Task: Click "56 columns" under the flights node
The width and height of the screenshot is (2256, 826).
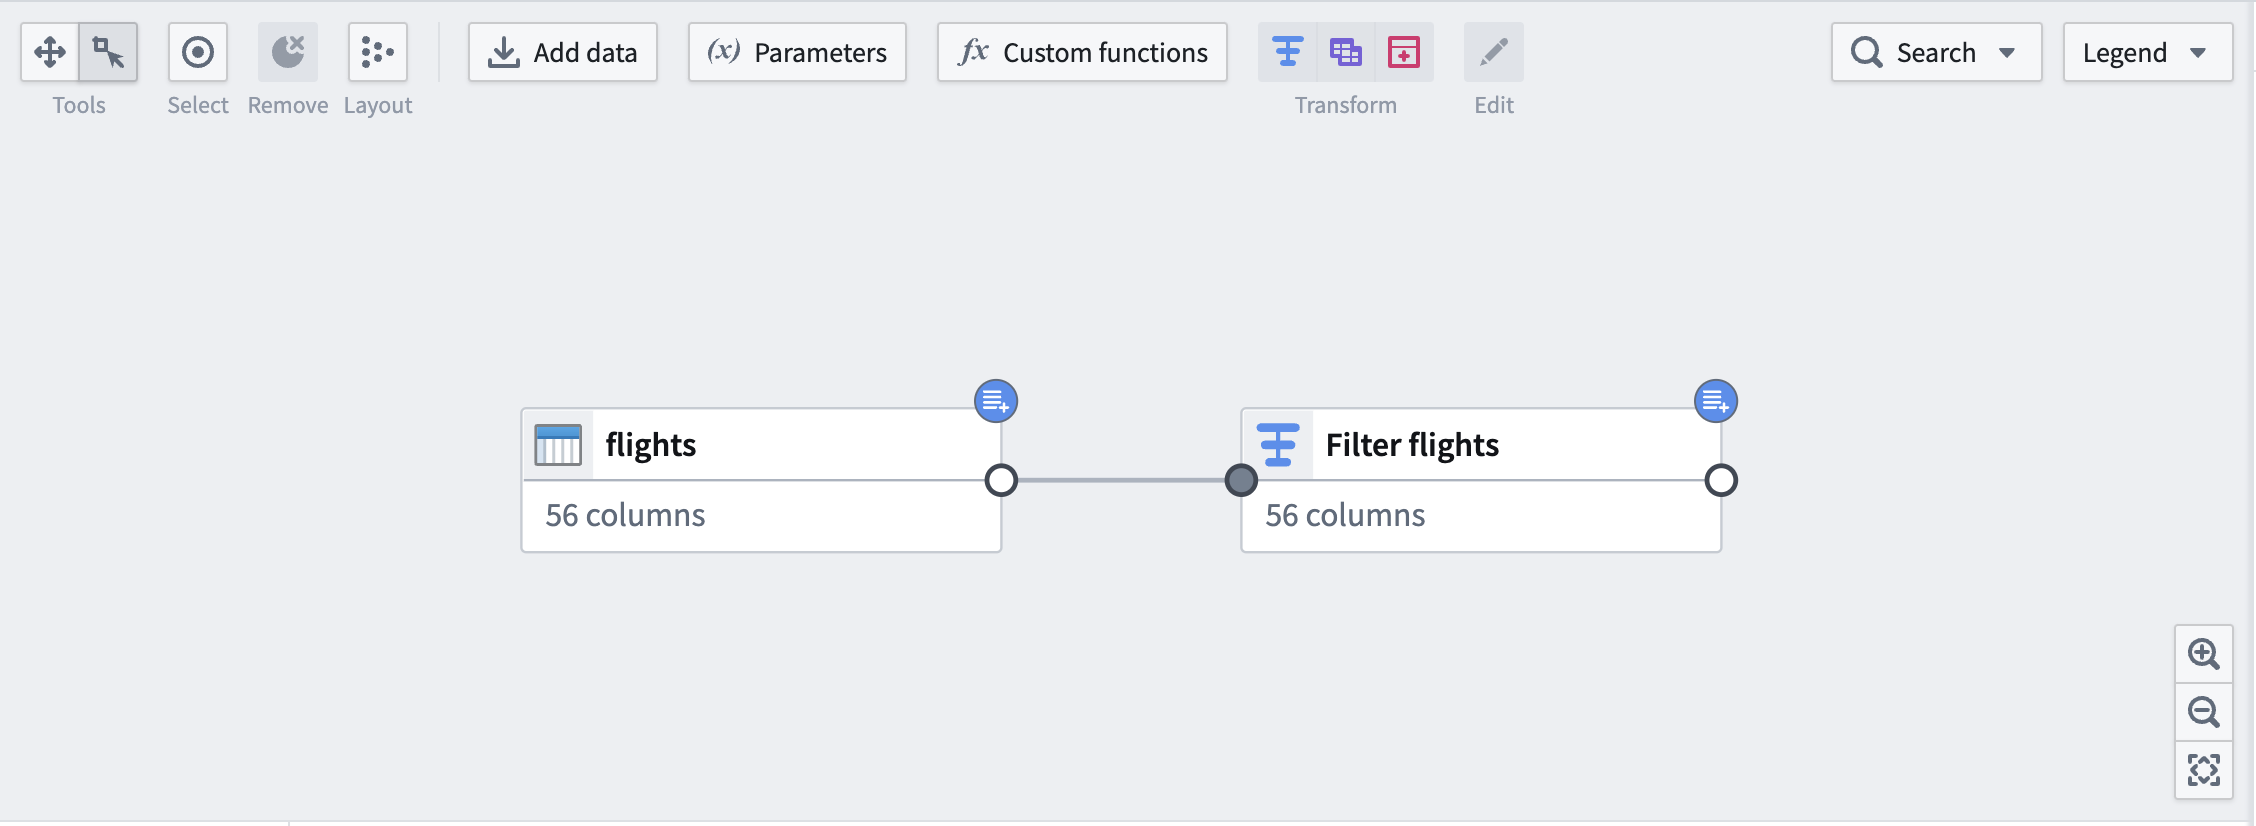Action: pos(625,515)
